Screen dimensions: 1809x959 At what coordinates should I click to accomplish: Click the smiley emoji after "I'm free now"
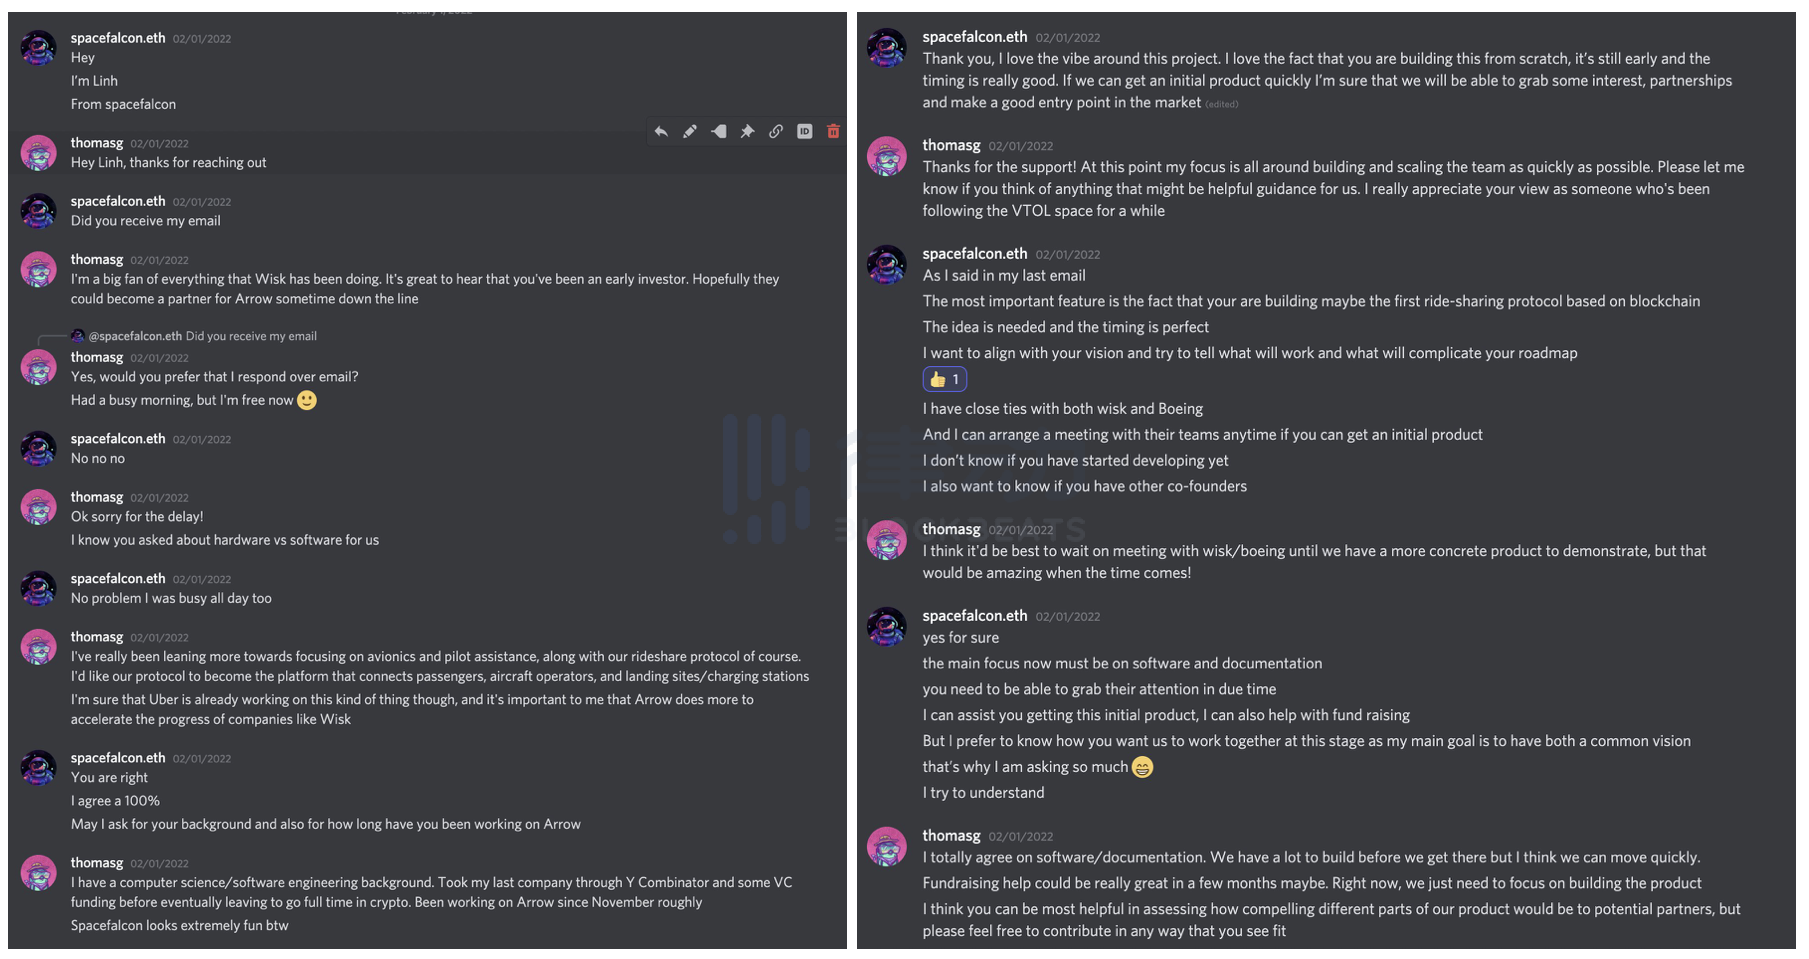(307, 400)
